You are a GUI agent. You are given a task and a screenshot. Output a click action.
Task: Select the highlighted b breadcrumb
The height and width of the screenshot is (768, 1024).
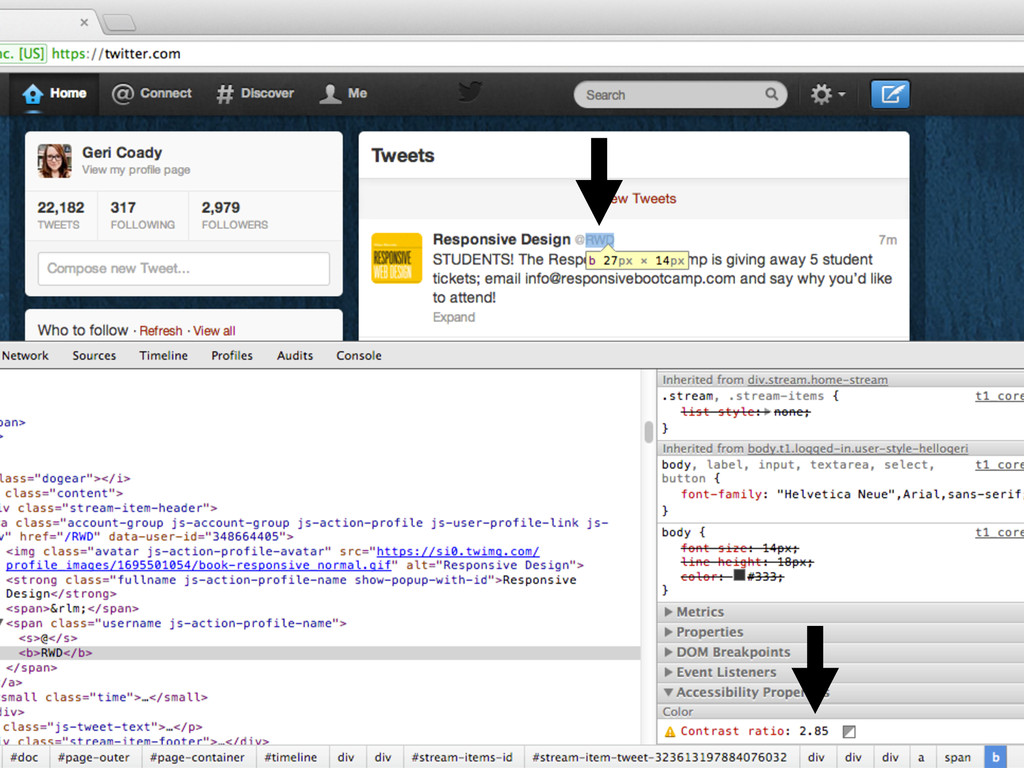coord(996,758)
